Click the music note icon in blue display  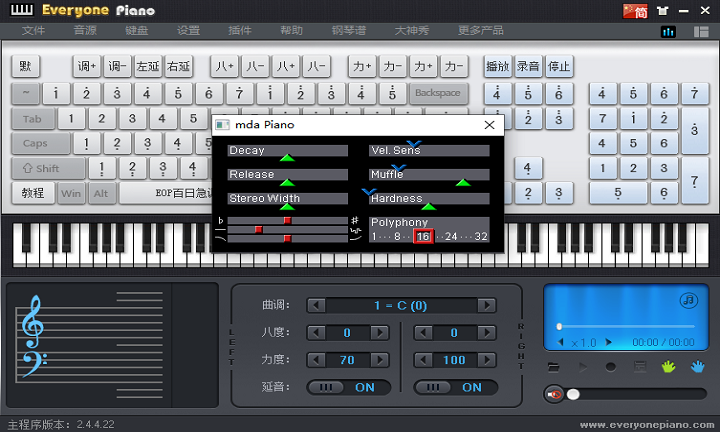(x=688, y=299)
